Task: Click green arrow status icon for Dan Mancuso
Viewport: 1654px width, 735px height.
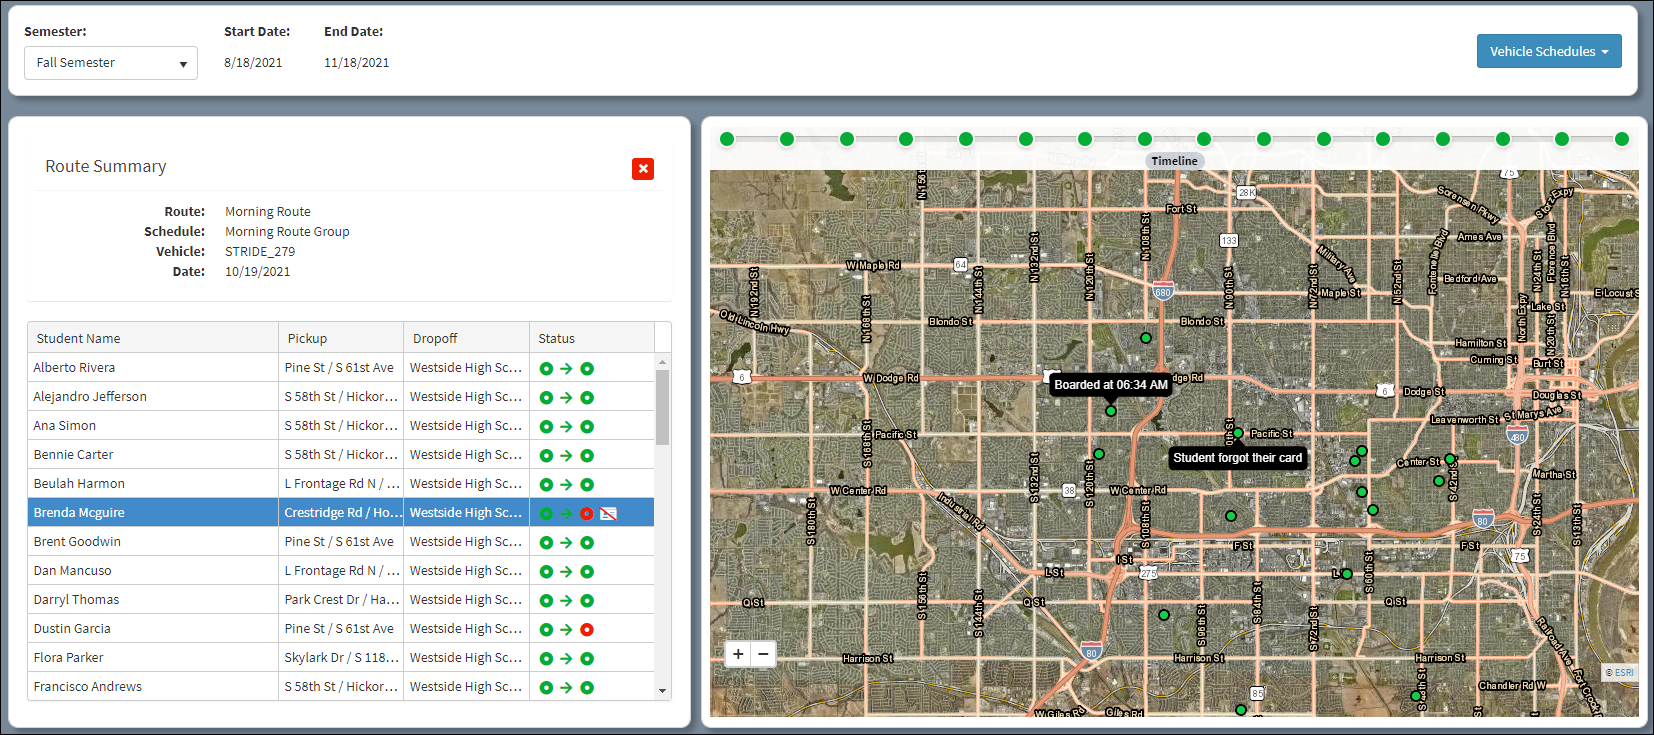Action: [566, 572]
